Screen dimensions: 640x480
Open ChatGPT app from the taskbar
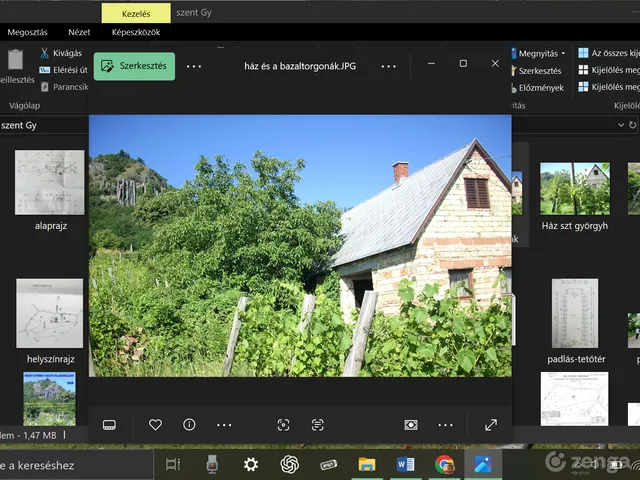tap(290, 464)
